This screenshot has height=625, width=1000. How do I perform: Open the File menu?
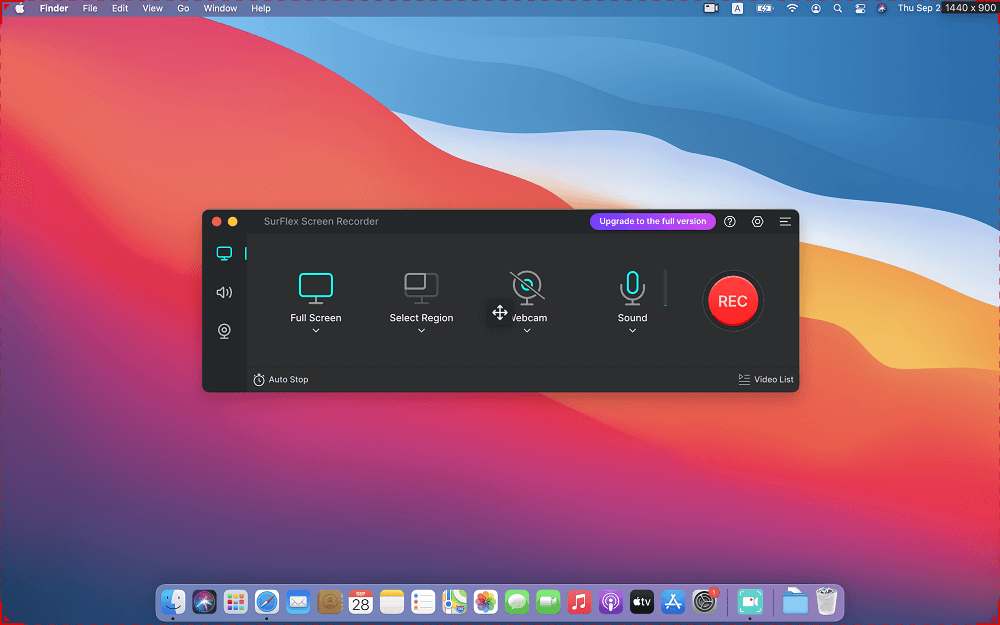pyautogui.click(x=90, y=8)
